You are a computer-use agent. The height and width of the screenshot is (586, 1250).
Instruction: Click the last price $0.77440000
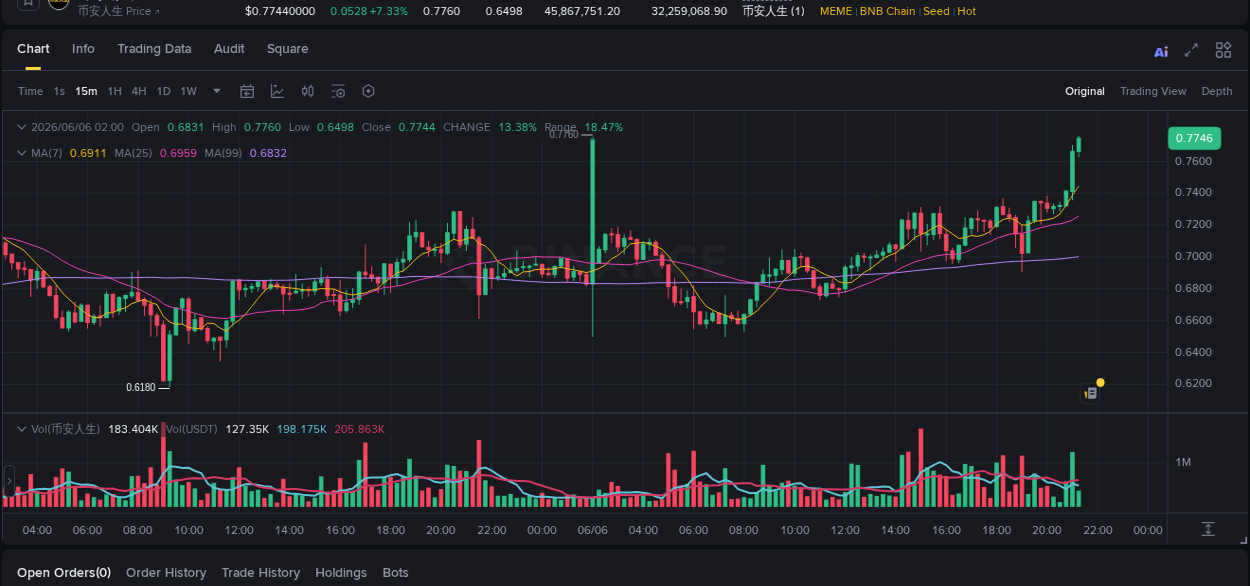[280, 11]
